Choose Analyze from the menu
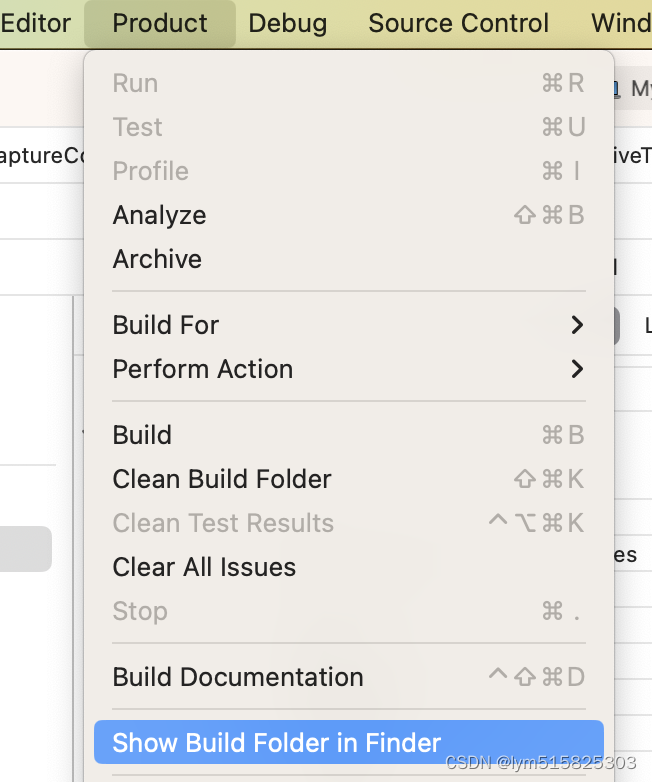The image size is (652, 782). pos(160,215)
